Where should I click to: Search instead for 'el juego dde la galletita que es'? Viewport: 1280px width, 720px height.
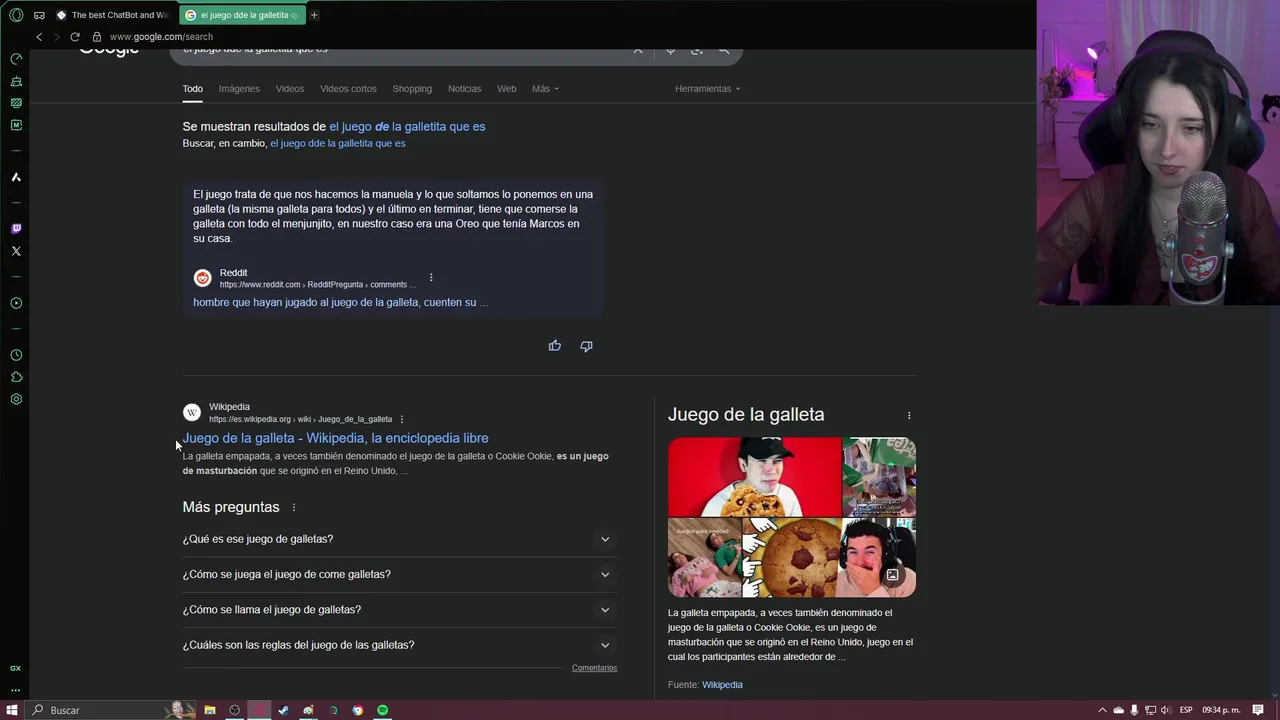(x=338, y=143)
